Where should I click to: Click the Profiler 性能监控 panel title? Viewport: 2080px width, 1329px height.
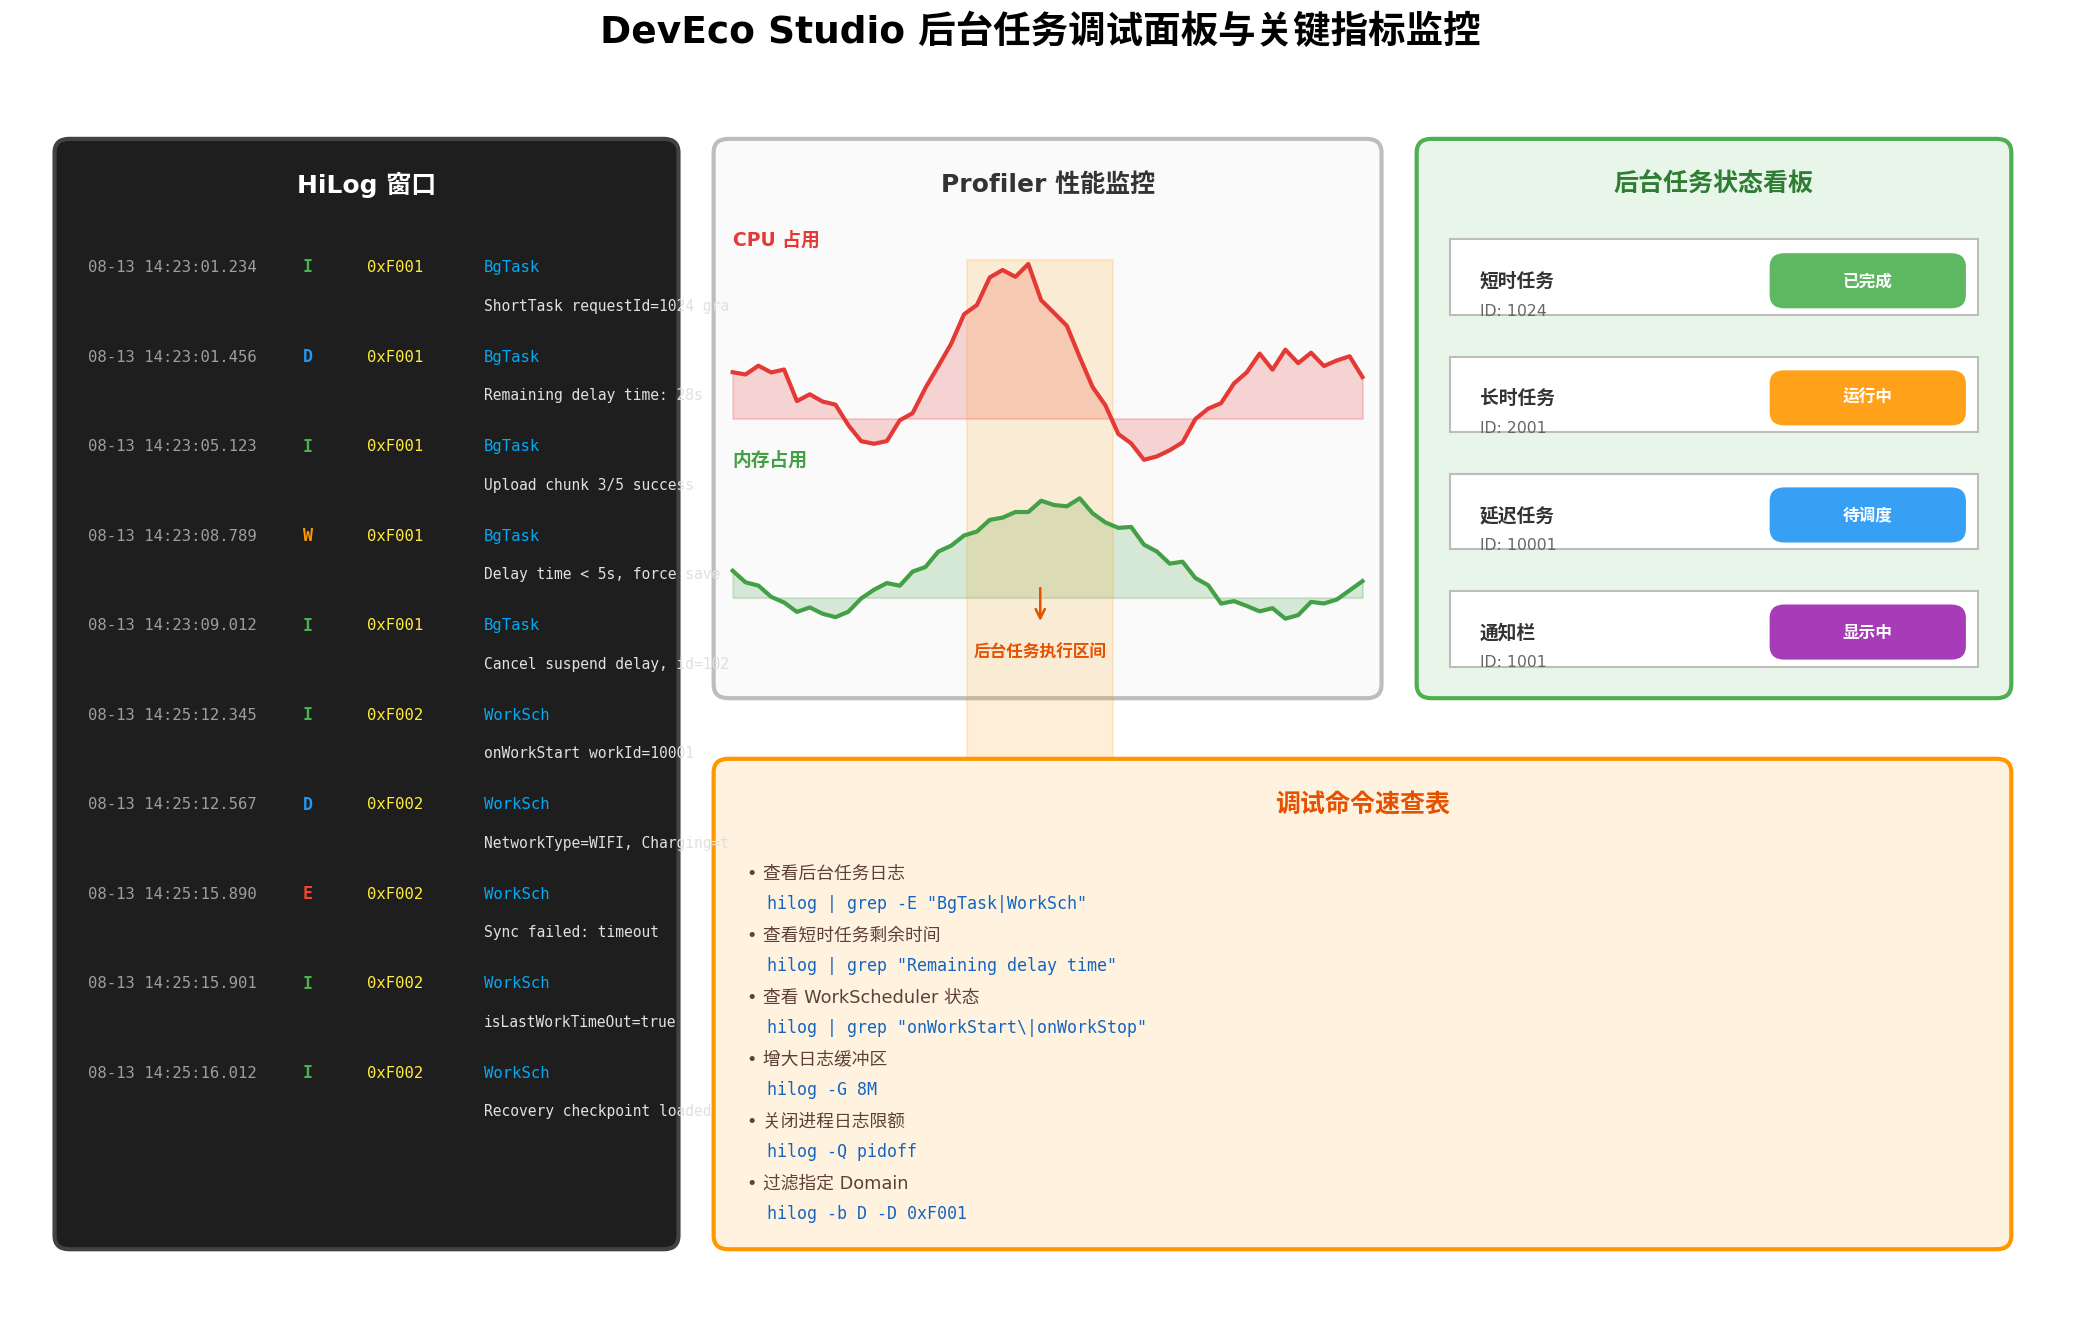pyautogui.click(x=1048, y=183)
